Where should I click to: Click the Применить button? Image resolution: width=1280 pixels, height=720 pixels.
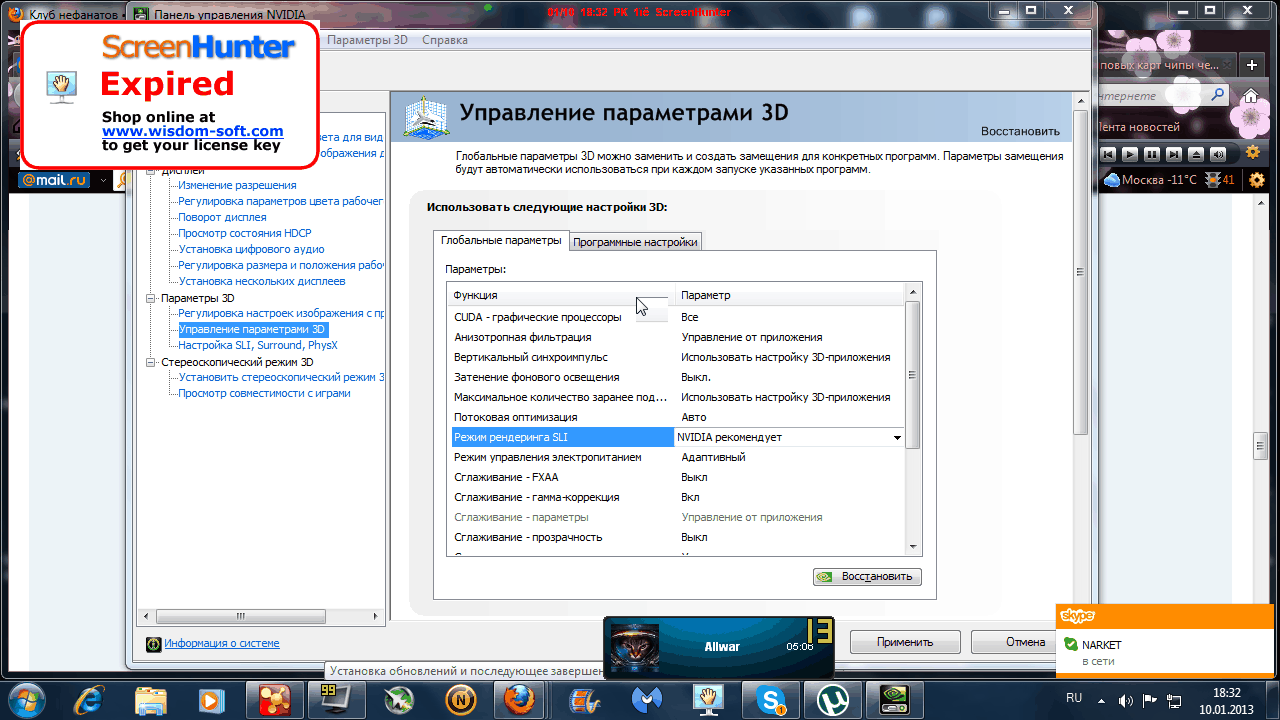(904, 642)
